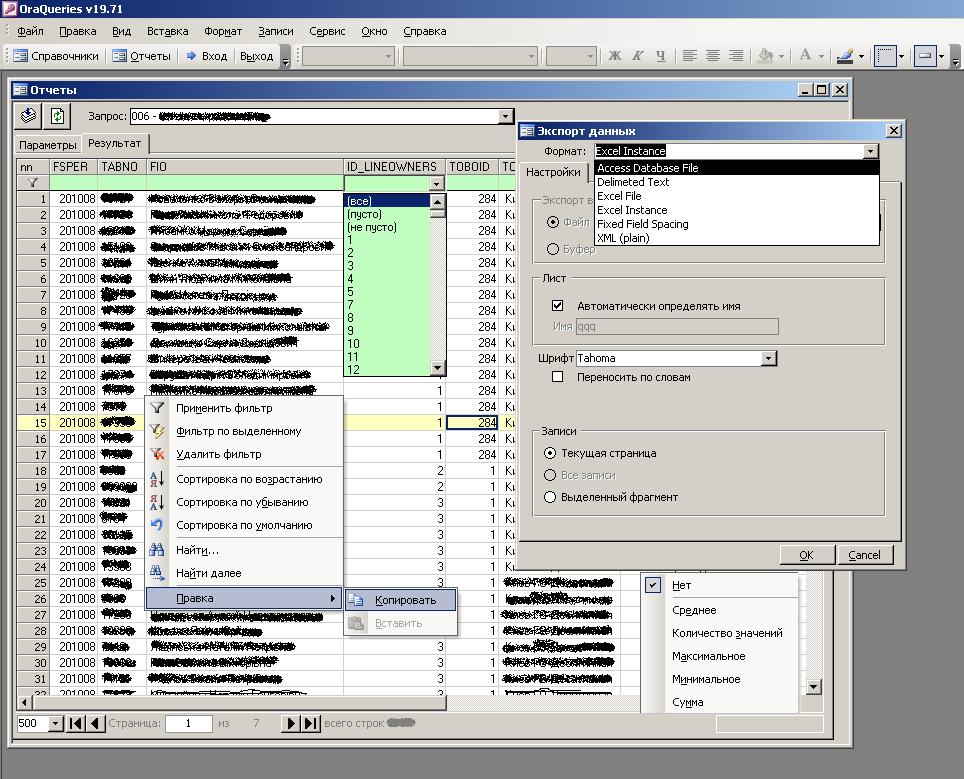Open the ID_LINEOWNERS filter dropdown arrow
The height and width of the screenshot is (779, 964).
tap(437, 183)
